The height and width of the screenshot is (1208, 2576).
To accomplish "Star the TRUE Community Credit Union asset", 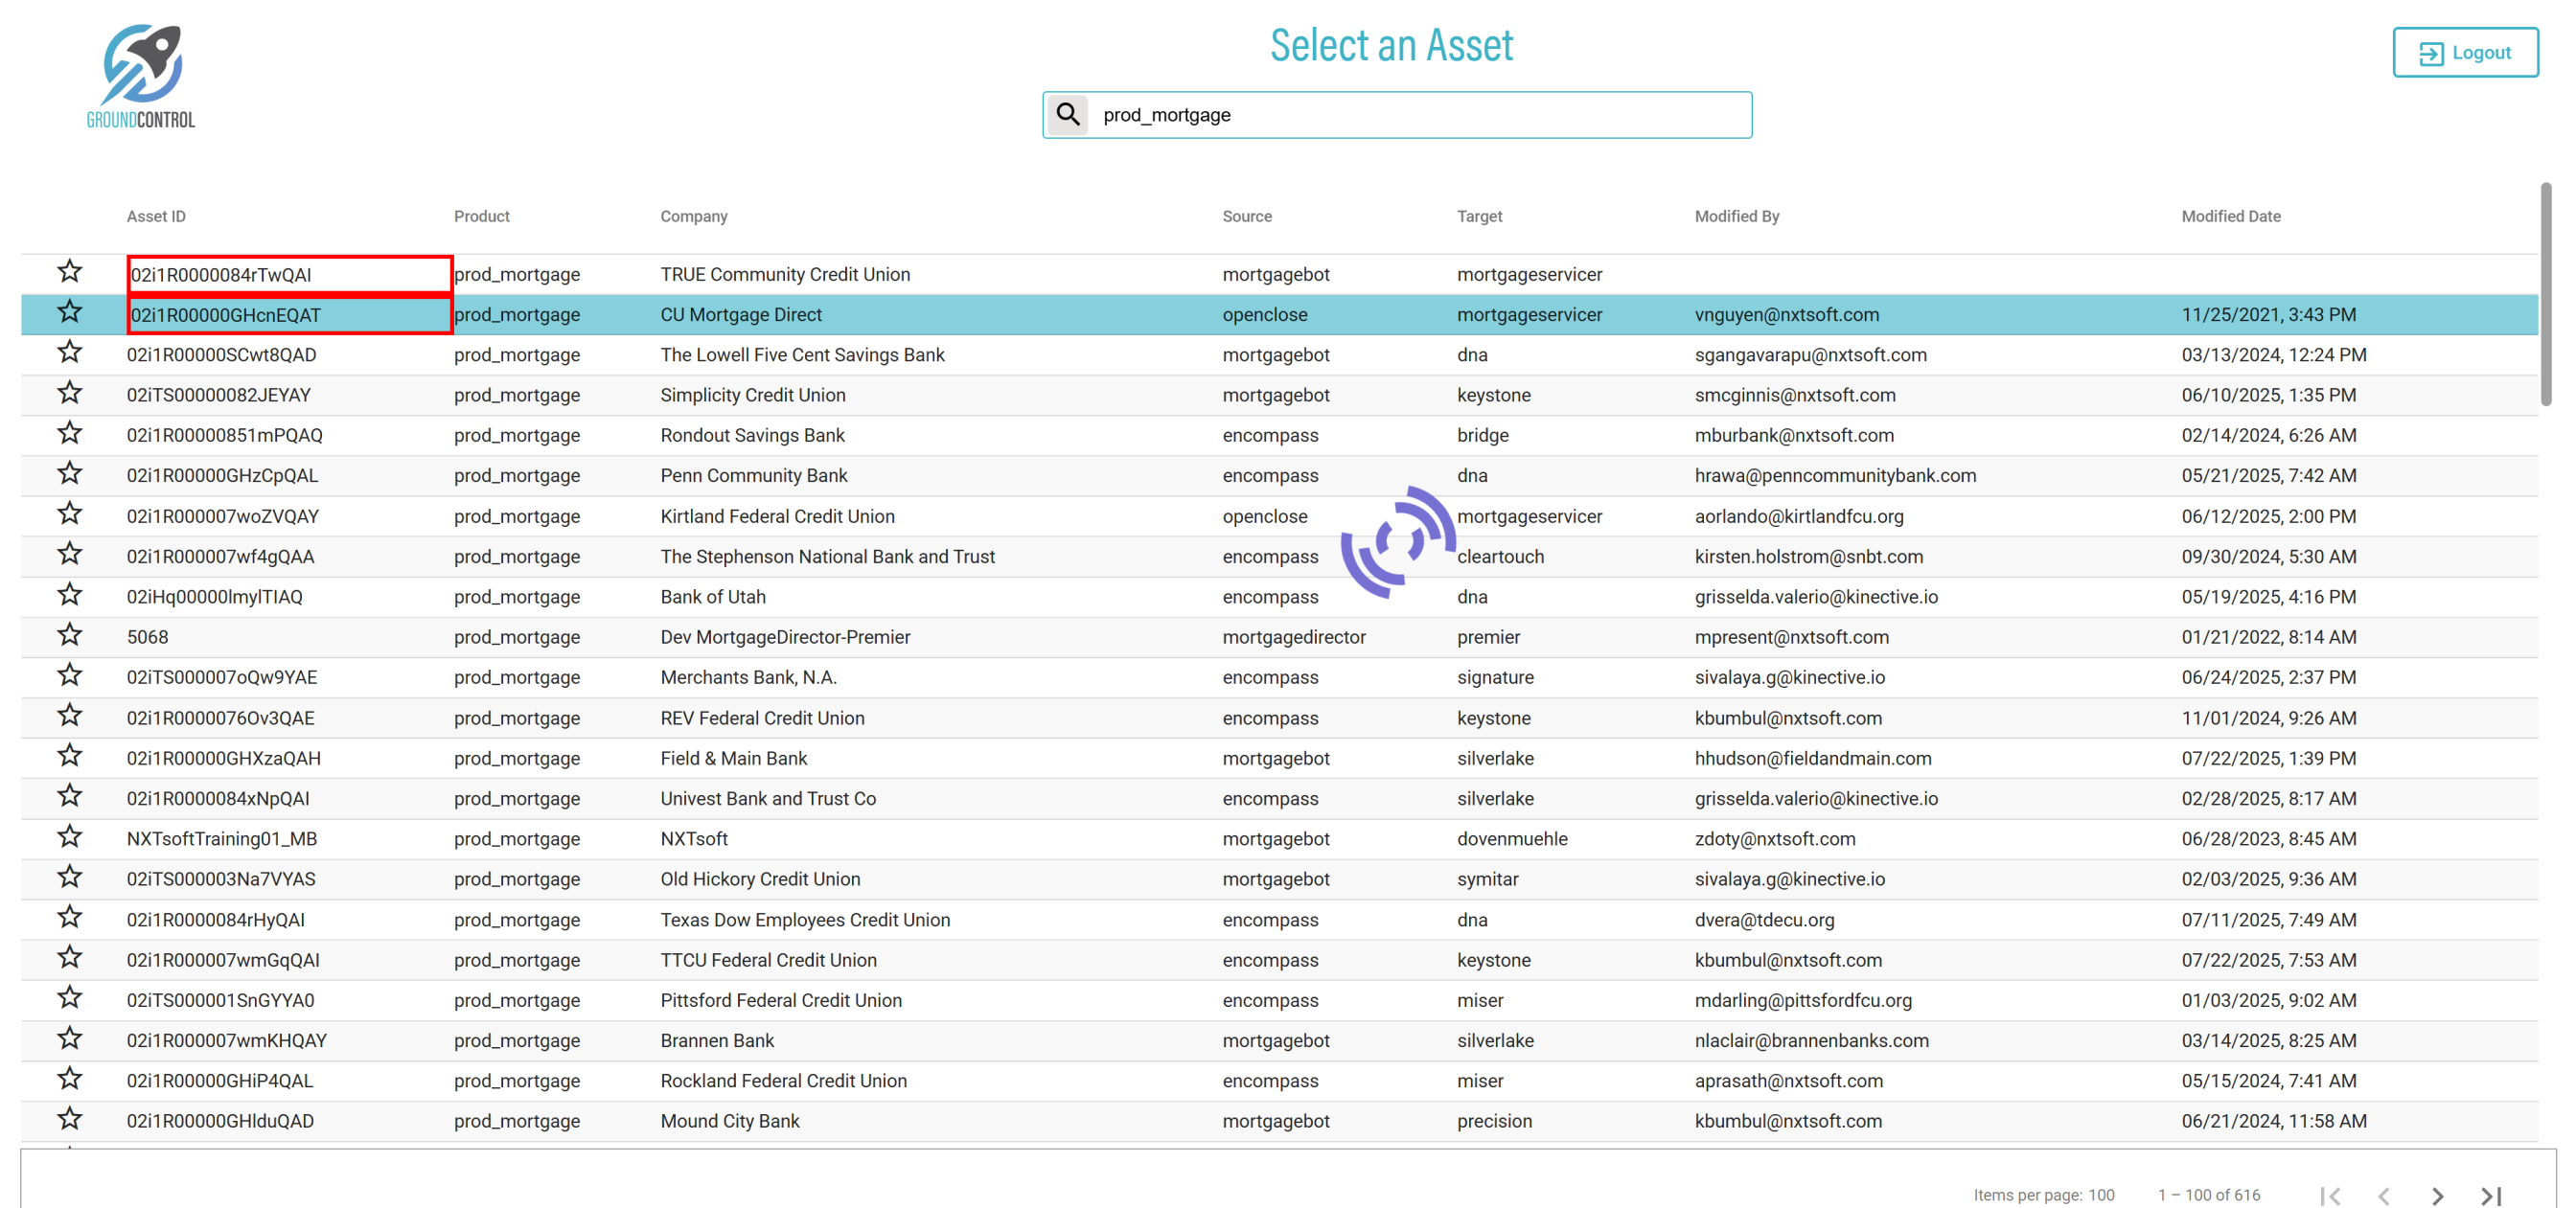I will click(x=69, y=272).
